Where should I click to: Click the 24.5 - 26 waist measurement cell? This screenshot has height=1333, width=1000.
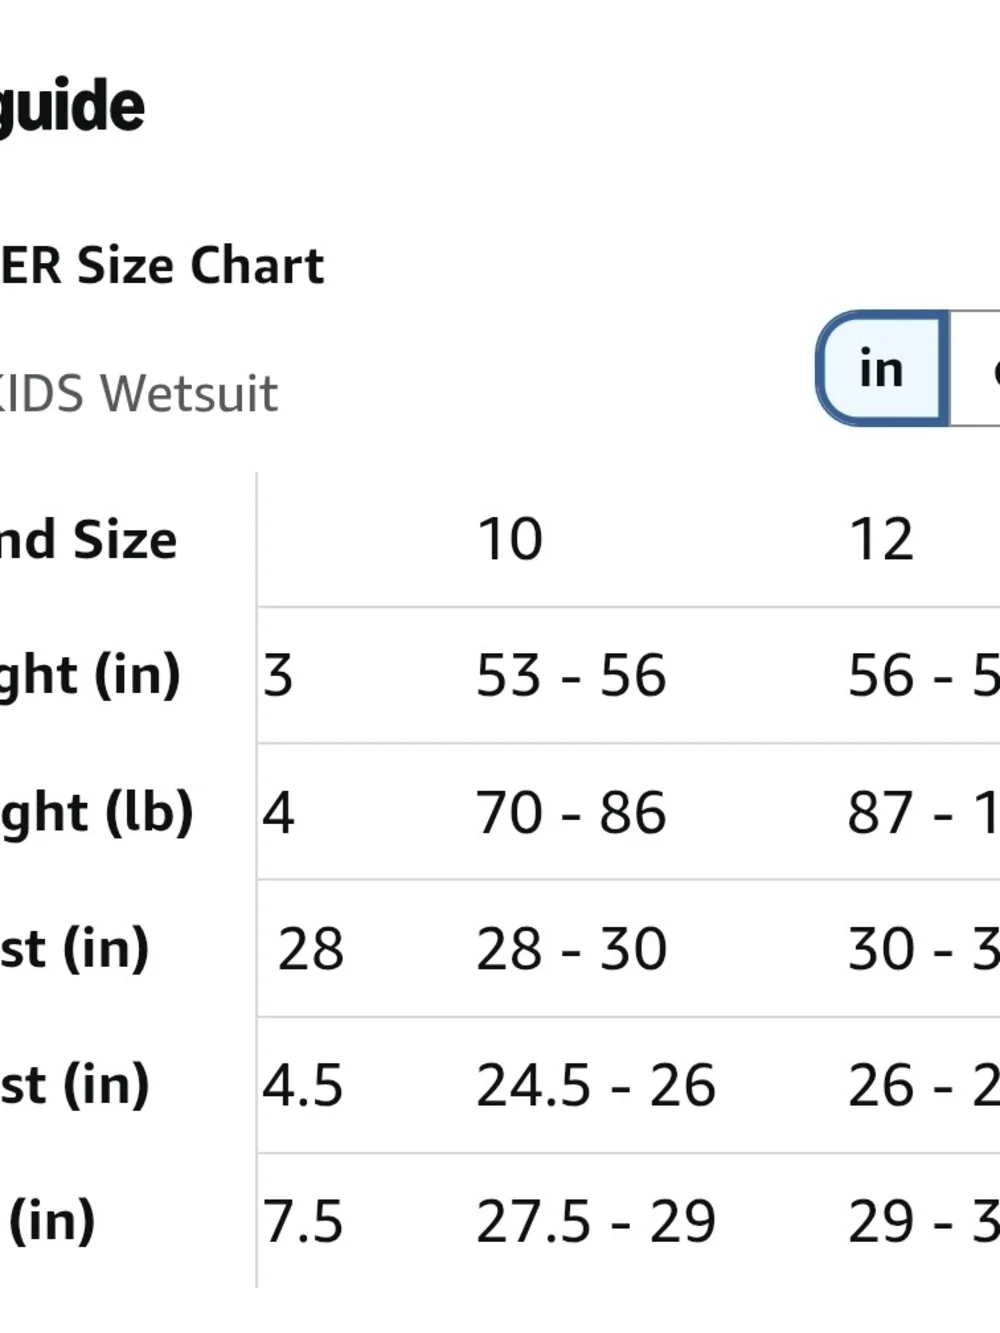pyautogui.click(x=596, y=1085)
